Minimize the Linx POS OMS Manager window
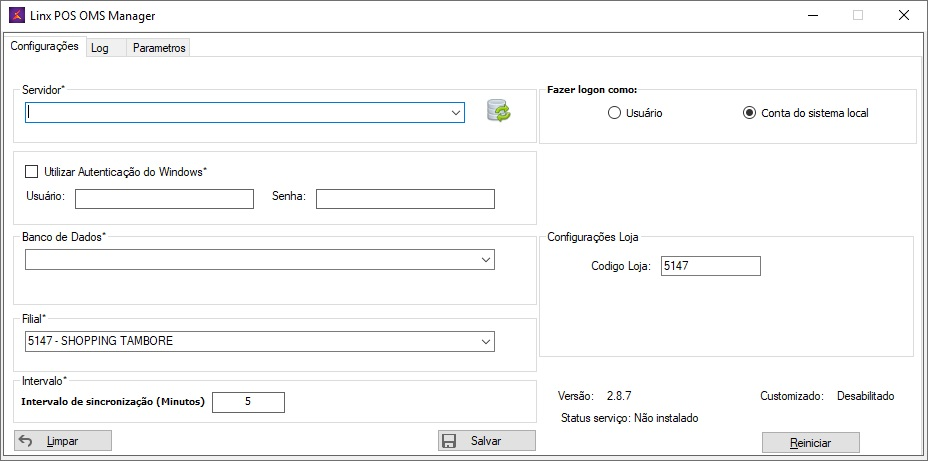The height and width of the screenshot is (461, 928). pos(811,16)
